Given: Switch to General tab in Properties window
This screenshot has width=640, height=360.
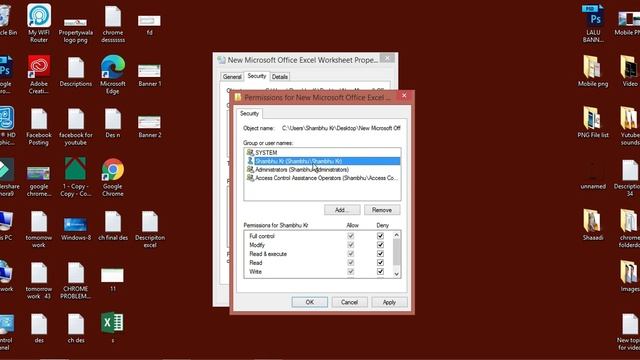Looking at the screenshot, I should pos(232,77).
